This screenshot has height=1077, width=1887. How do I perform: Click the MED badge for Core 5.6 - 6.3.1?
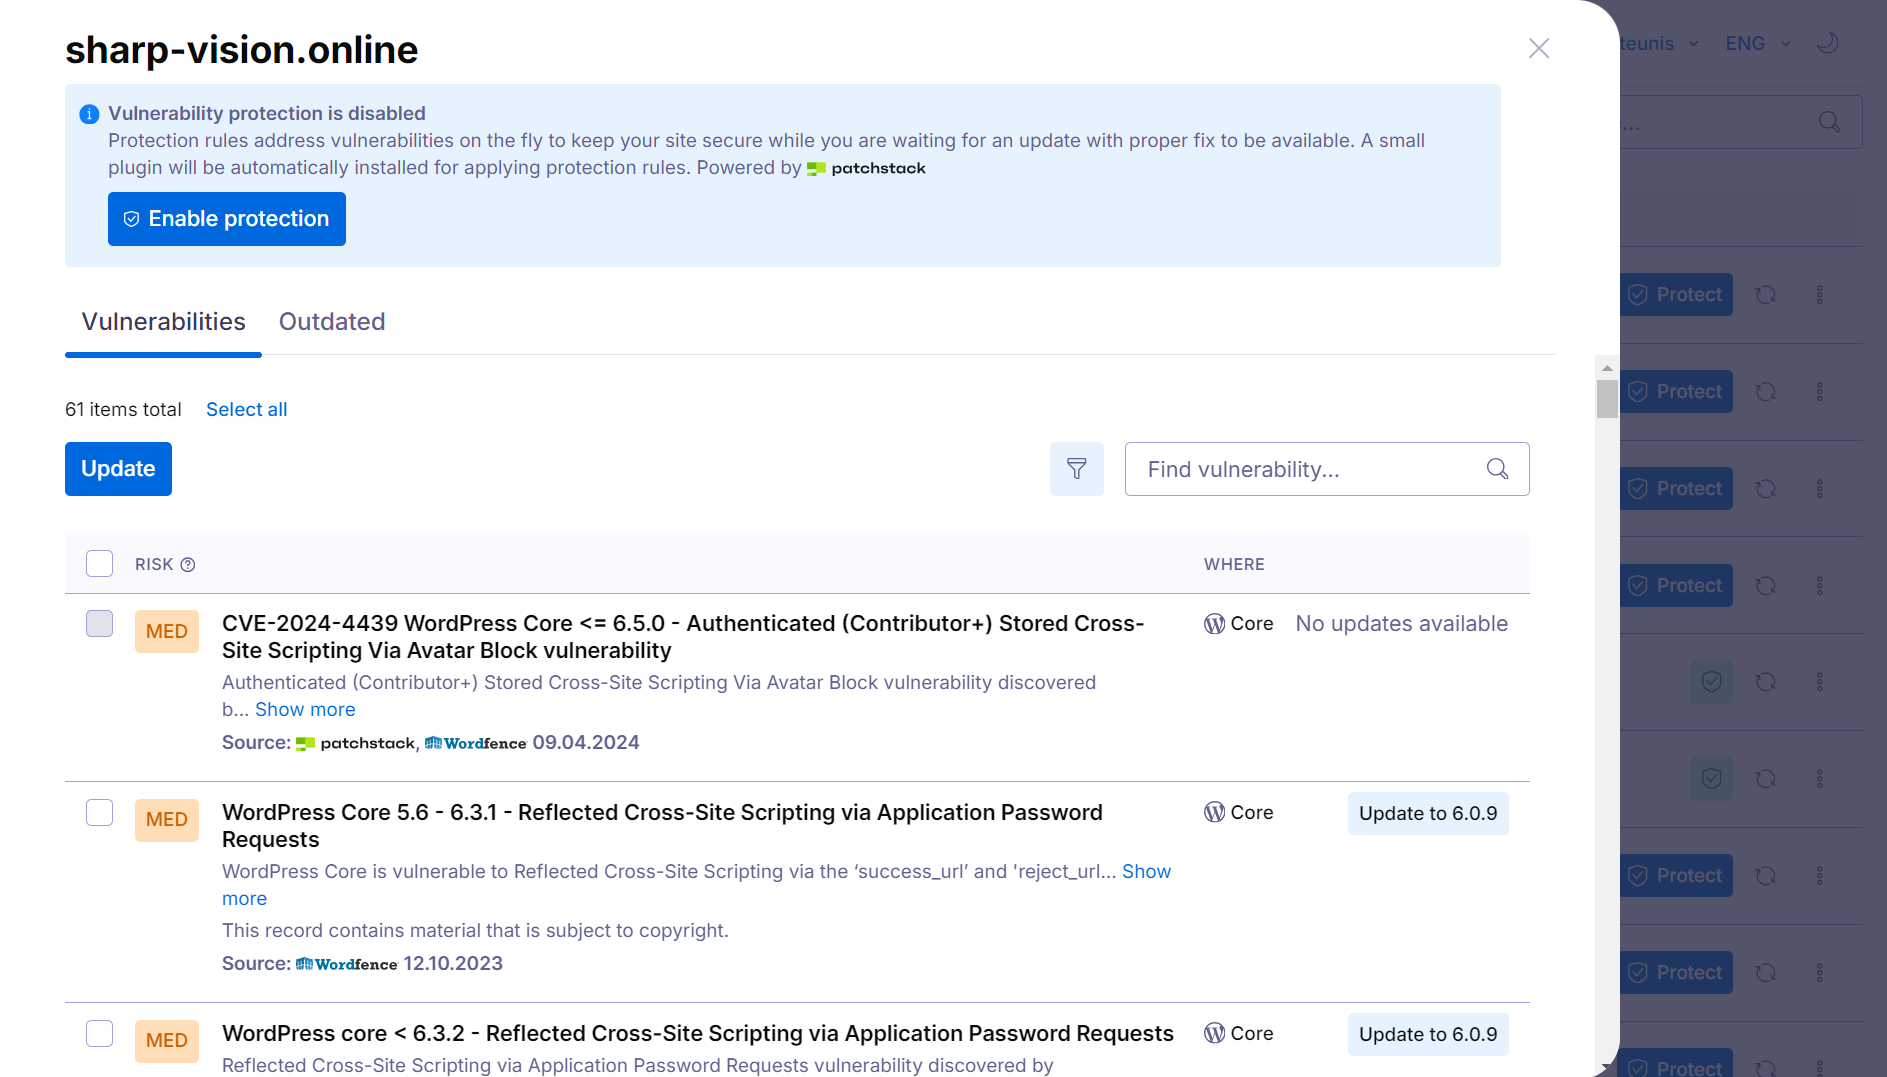pyautogui.click(x=167, y=820)
